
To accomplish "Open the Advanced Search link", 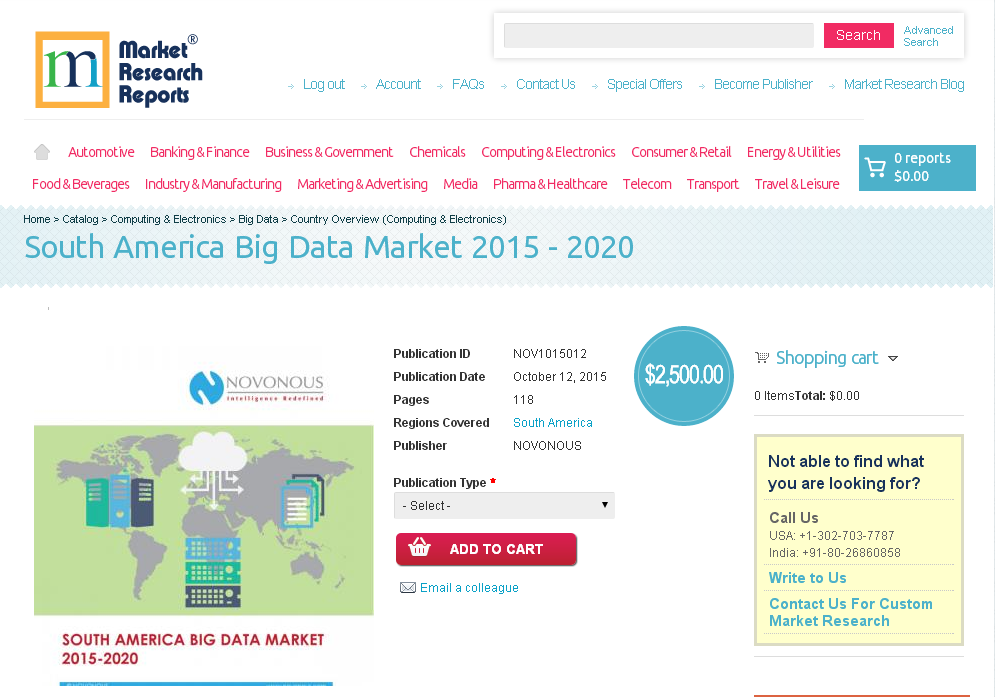I will pos(927,36).
